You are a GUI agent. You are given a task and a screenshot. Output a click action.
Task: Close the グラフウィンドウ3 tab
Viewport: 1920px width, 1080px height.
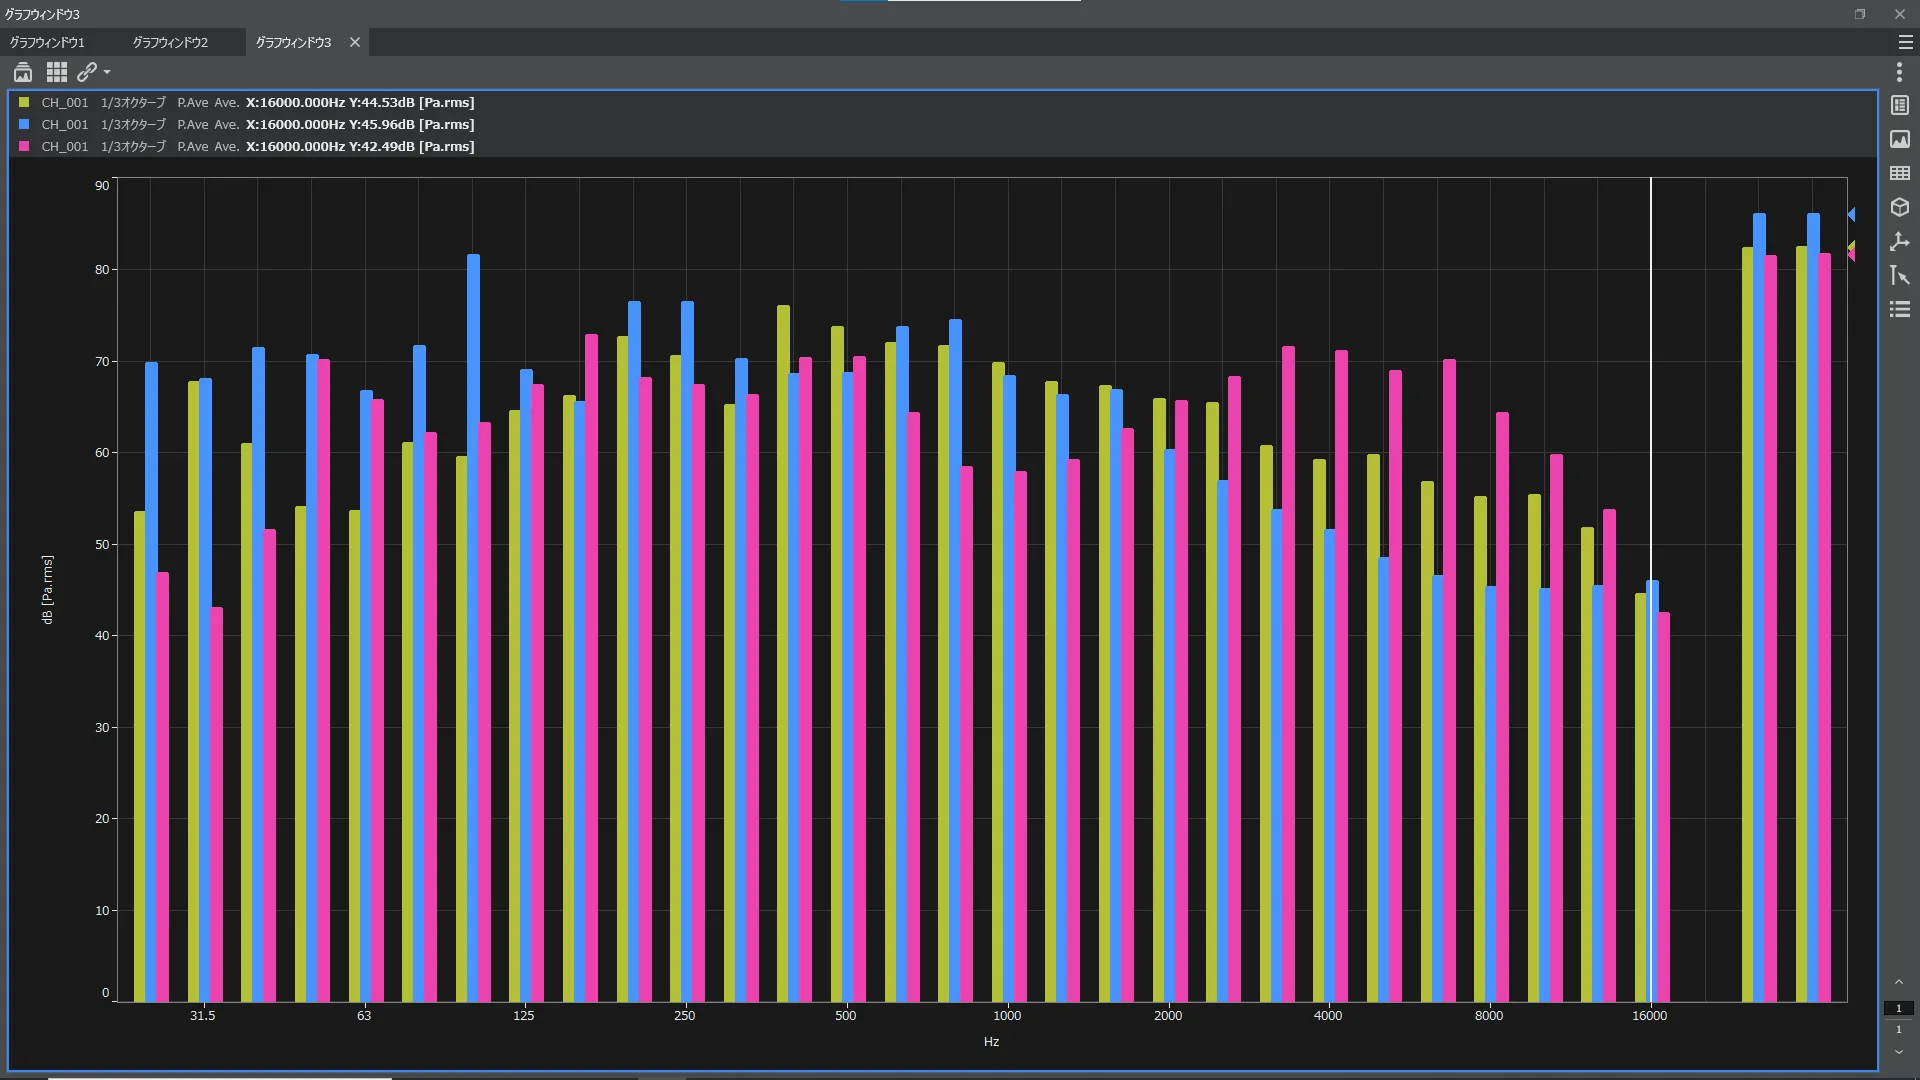point(354,42)
